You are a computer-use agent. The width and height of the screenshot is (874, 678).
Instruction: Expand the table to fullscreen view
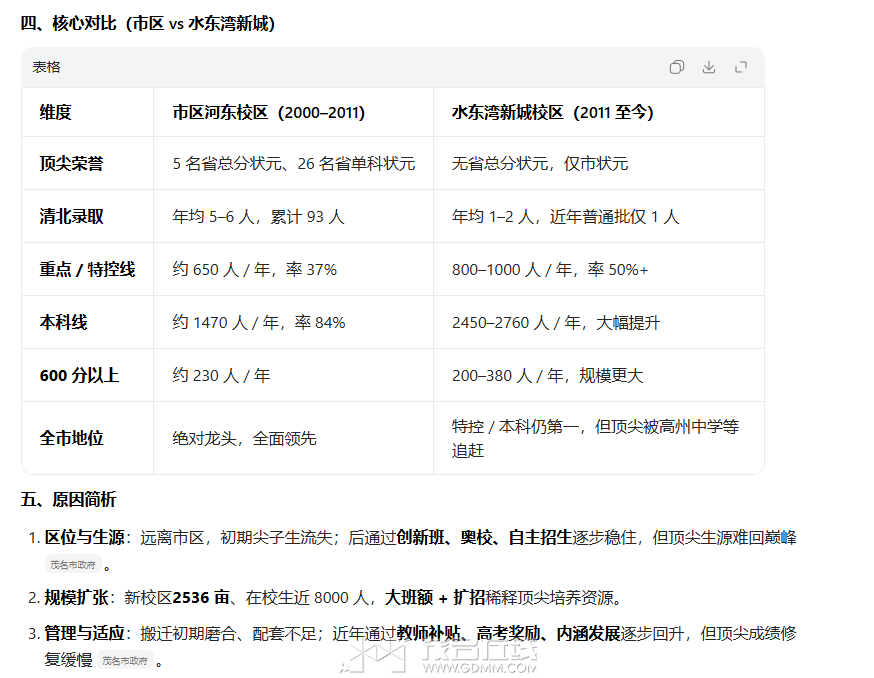tap(741, 67)
